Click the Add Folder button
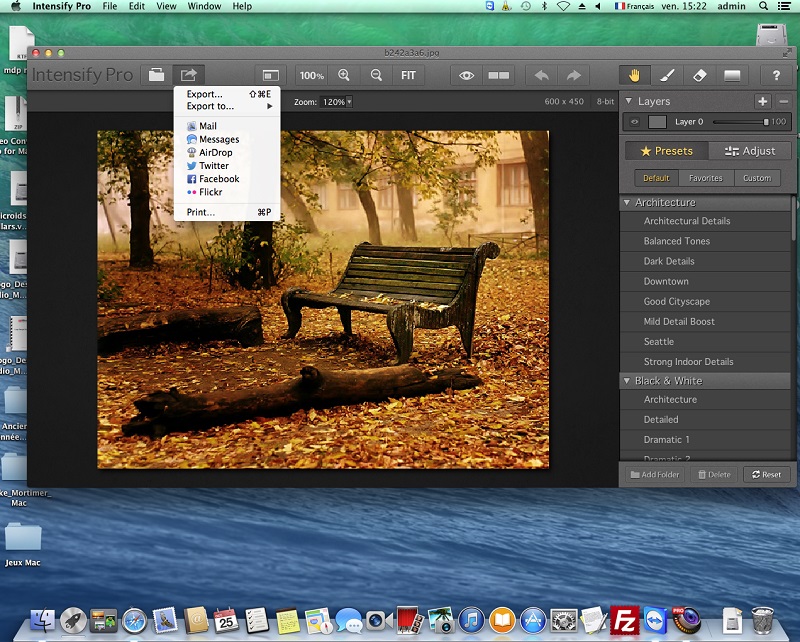 click(656, 475)
